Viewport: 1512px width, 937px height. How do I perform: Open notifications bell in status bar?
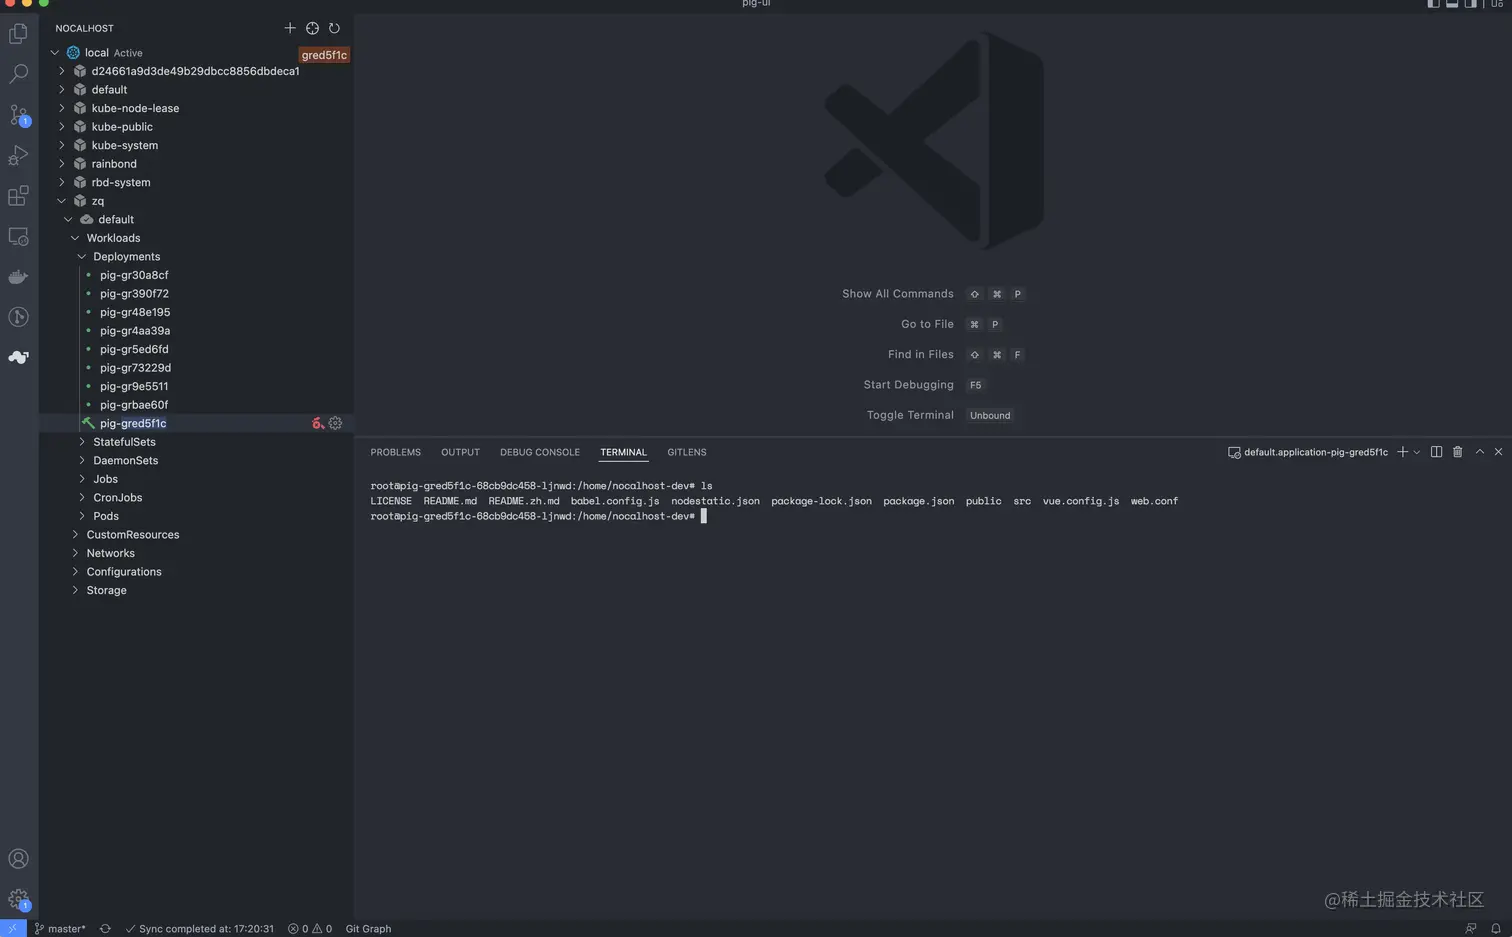coord(1496,928)
